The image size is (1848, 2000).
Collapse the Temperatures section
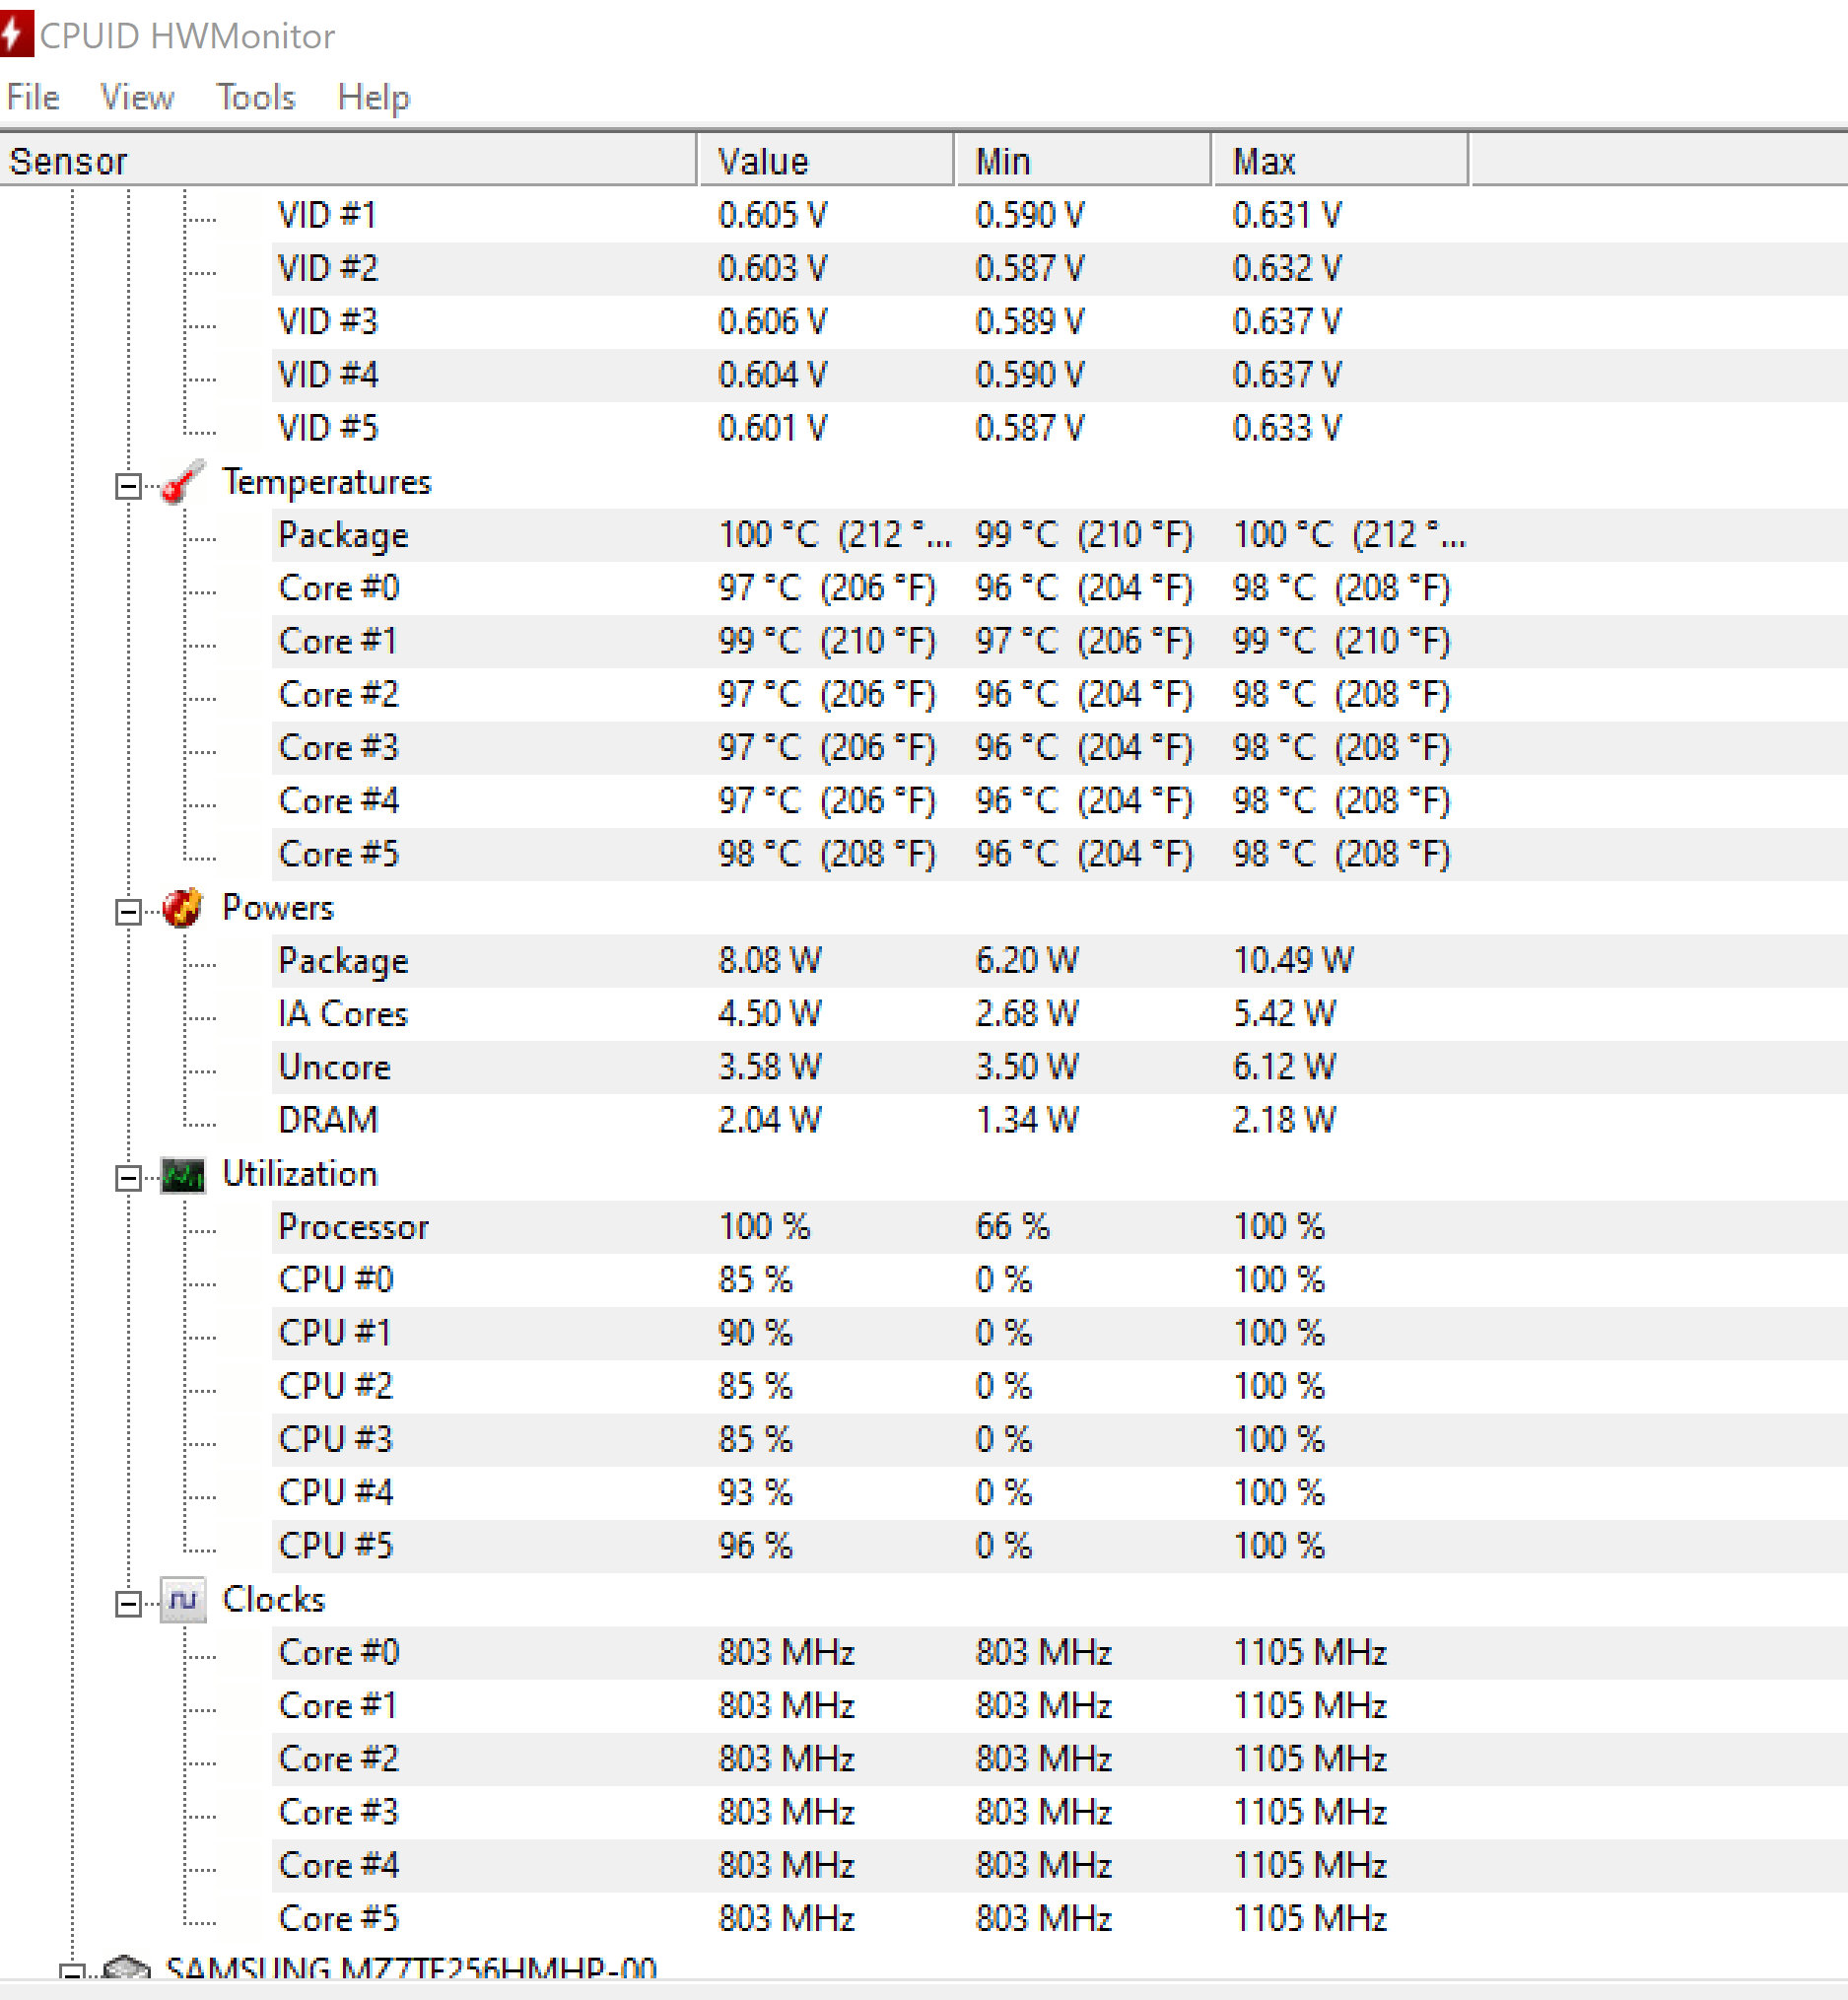pyautogui.click(x=128, y=486)
